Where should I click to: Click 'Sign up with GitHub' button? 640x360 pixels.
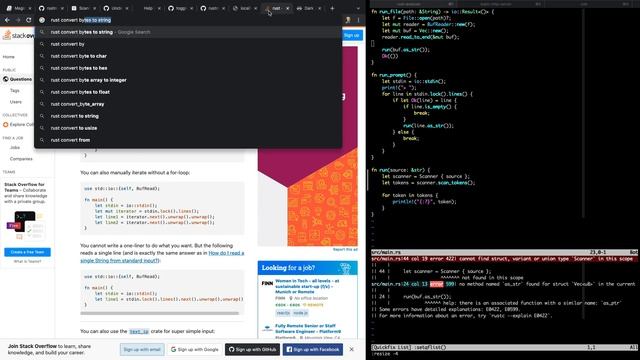[252, 349]
